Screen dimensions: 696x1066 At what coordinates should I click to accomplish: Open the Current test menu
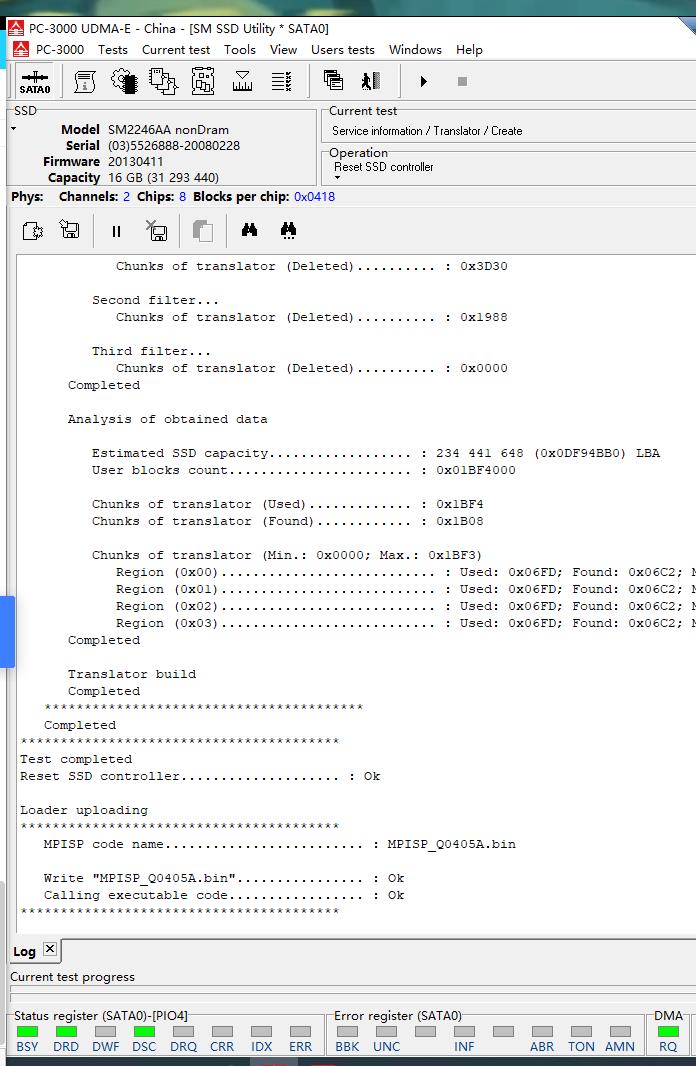(176, 50)
